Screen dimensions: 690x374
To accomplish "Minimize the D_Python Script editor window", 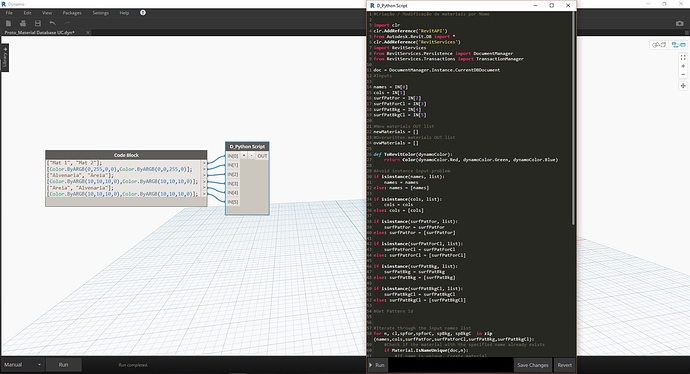I will [x=536, y=5].
